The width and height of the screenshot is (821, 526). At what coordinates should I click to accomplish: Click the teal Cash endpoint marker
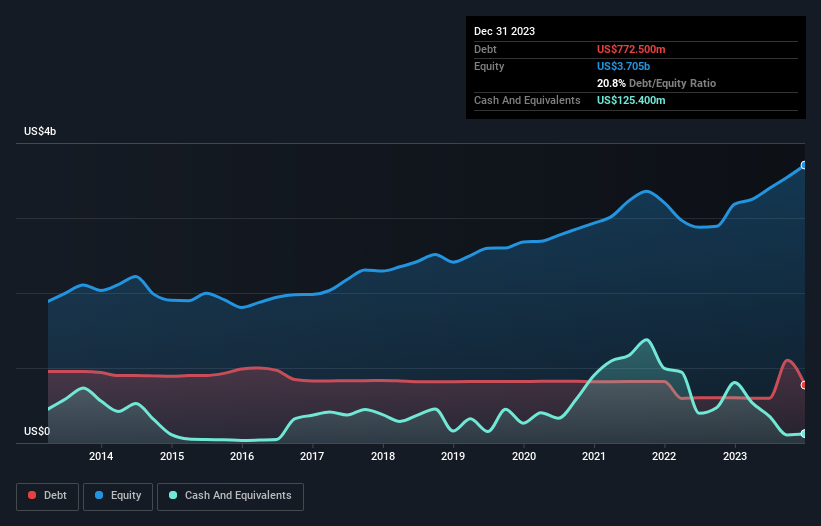[x=804, y=434]
